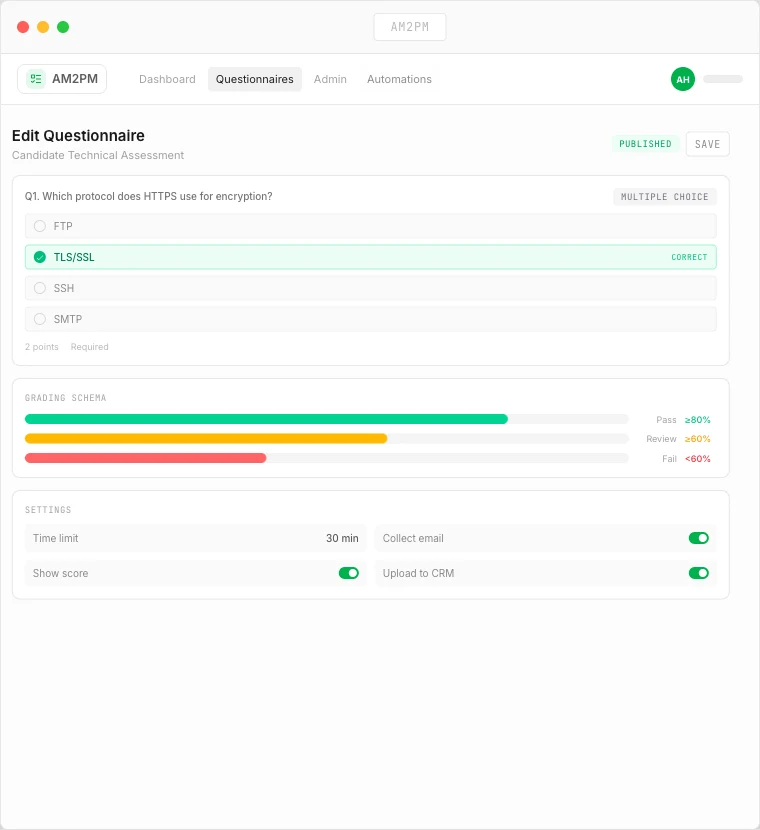Click the AM2PM window title box
The width and height of the screenshot is (760, 830).
coord(410,27)
